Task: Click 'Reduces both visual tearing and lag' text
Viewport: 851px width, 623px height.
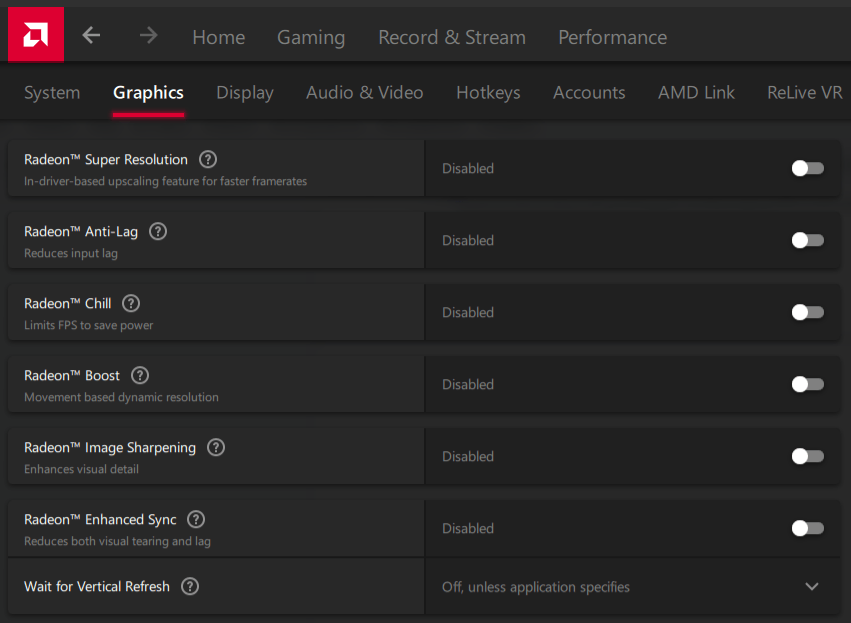Action: tap(117, 541)
